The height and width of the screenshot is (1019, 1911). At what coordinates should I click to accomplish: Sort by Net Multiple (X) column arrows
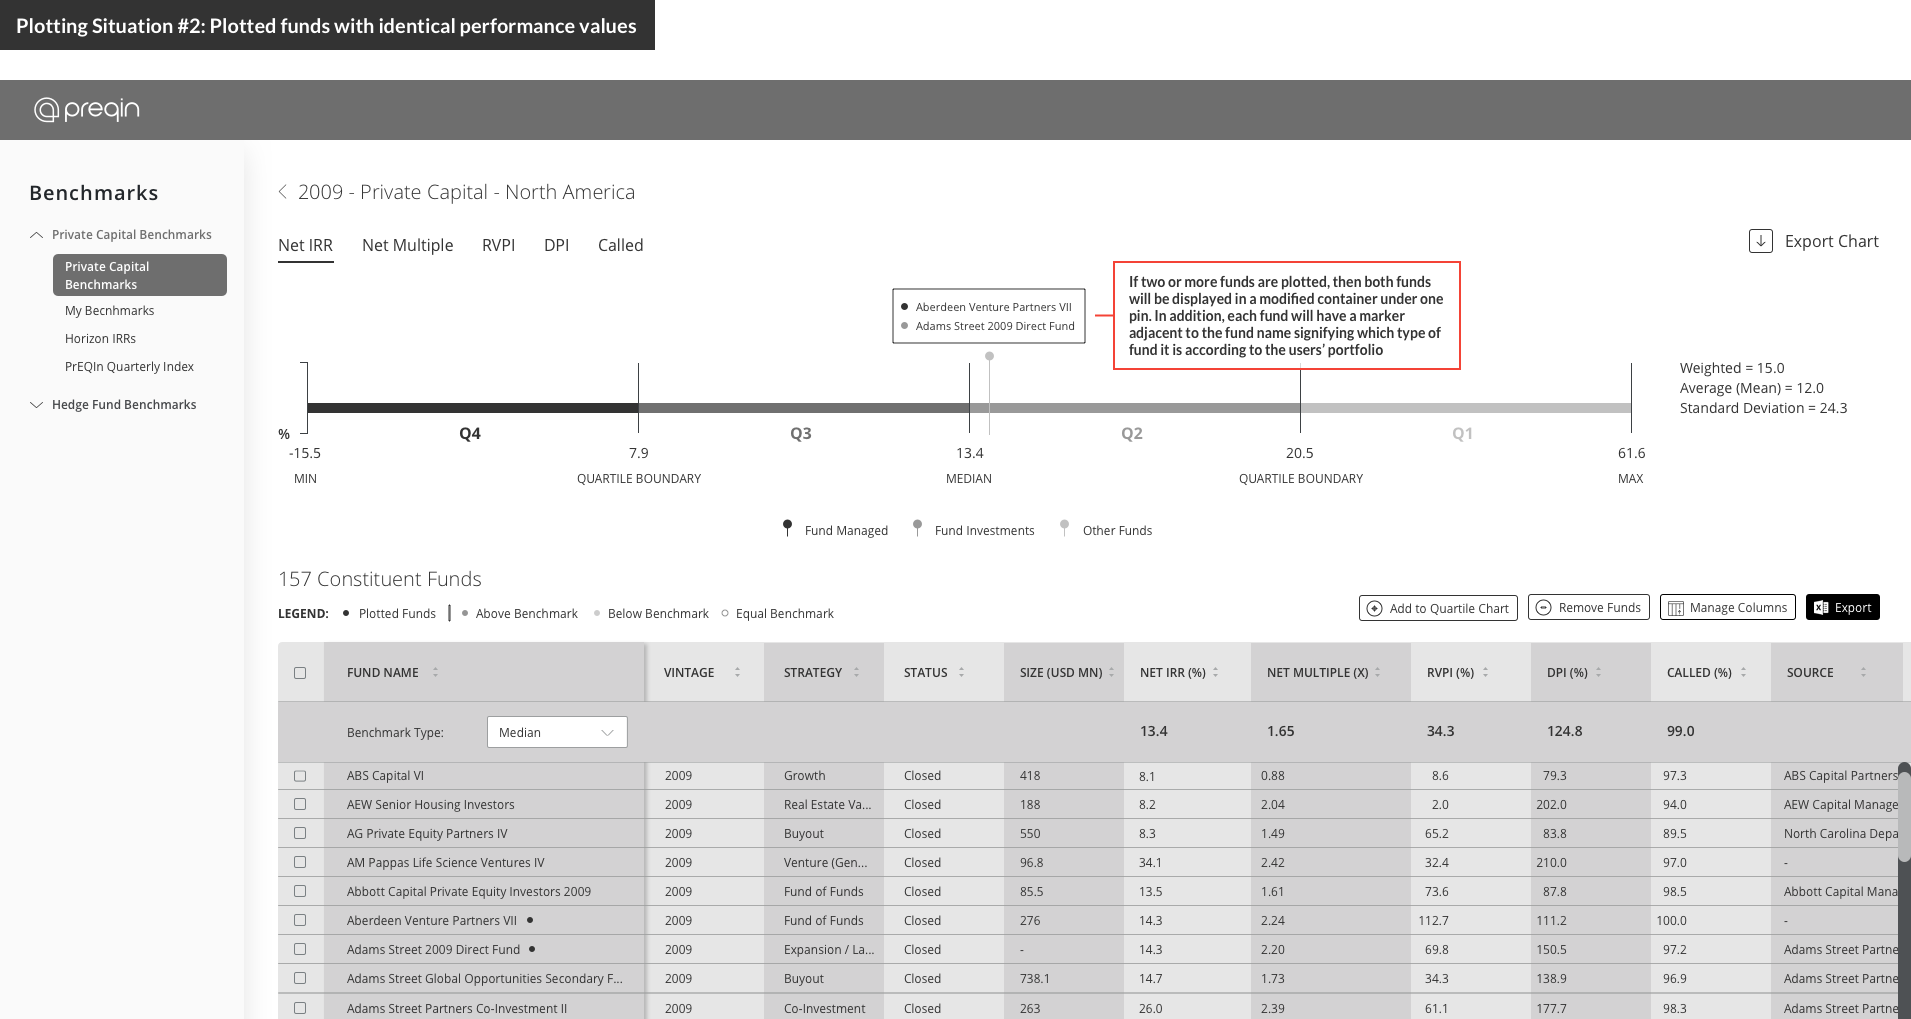pos(1377,672)
